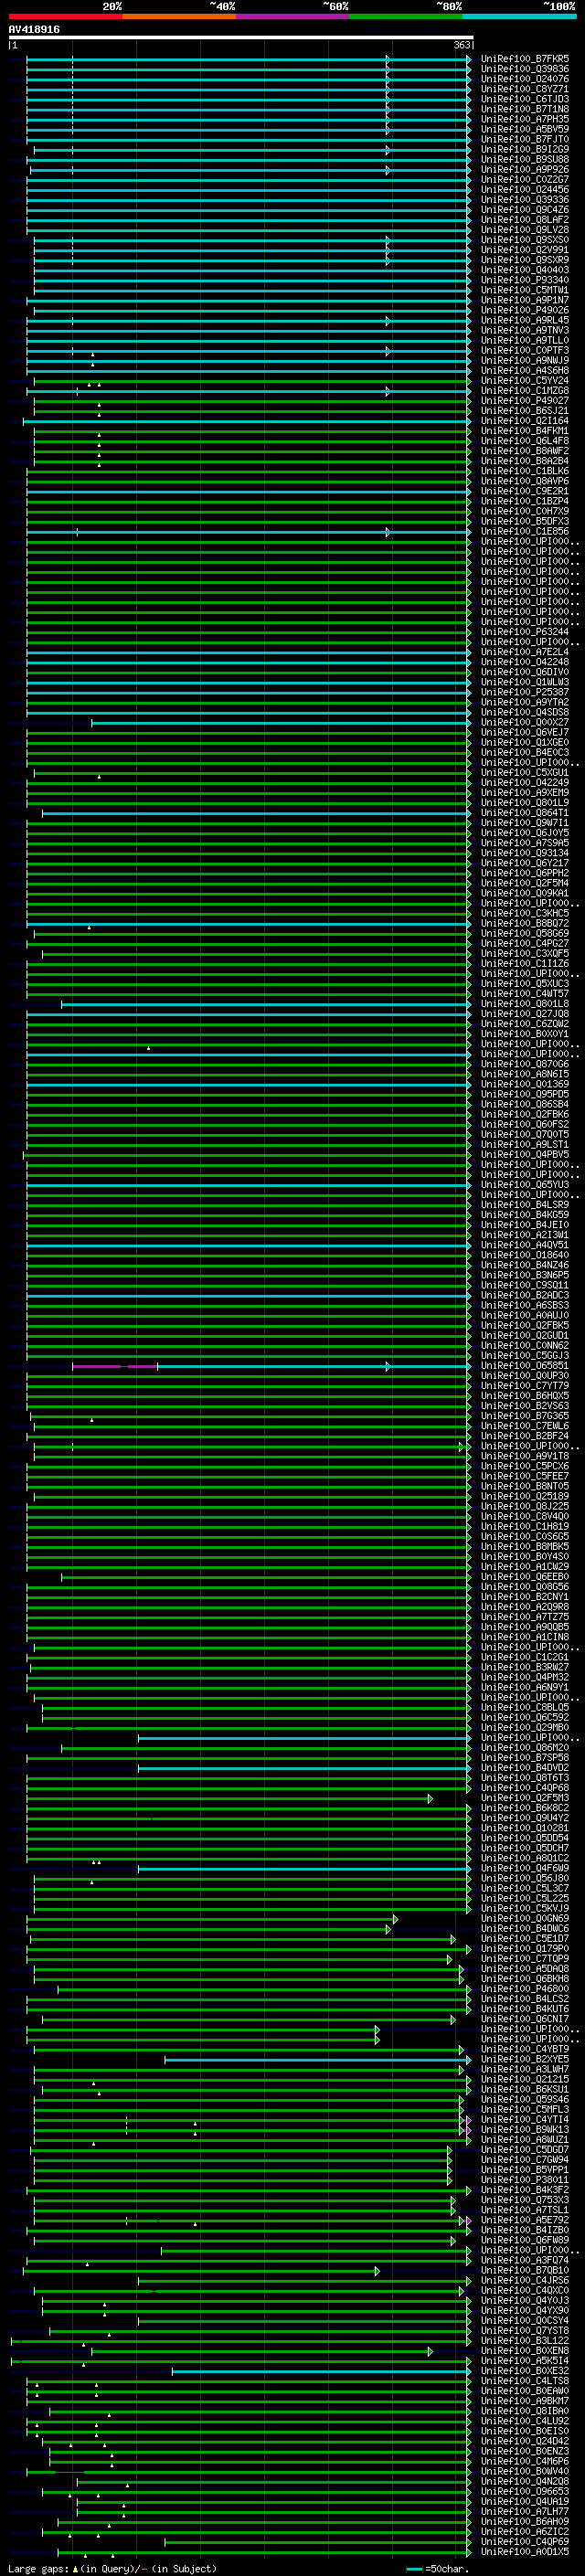The image size is (585, 2576).
Task: Click label UniRef100_A3FQ74
Action: click(x=525, y=2260)
